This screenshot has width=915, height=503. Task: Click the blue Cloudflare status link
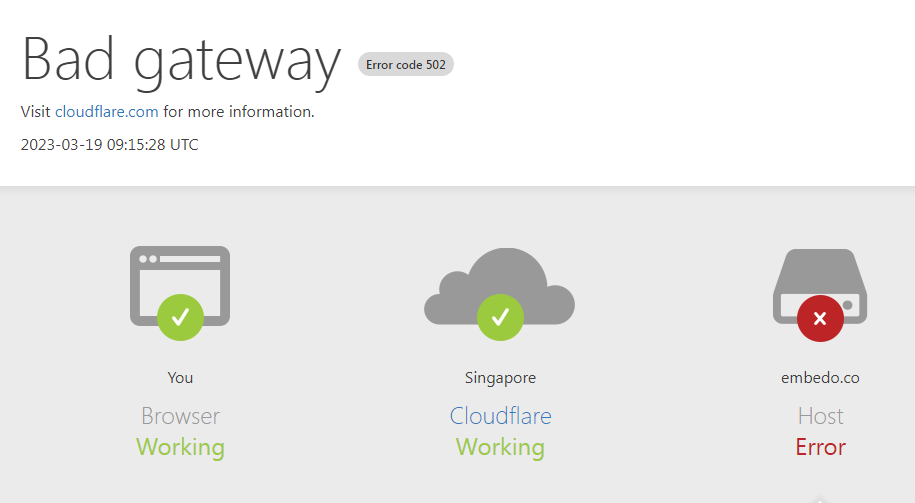coord(500,416)
